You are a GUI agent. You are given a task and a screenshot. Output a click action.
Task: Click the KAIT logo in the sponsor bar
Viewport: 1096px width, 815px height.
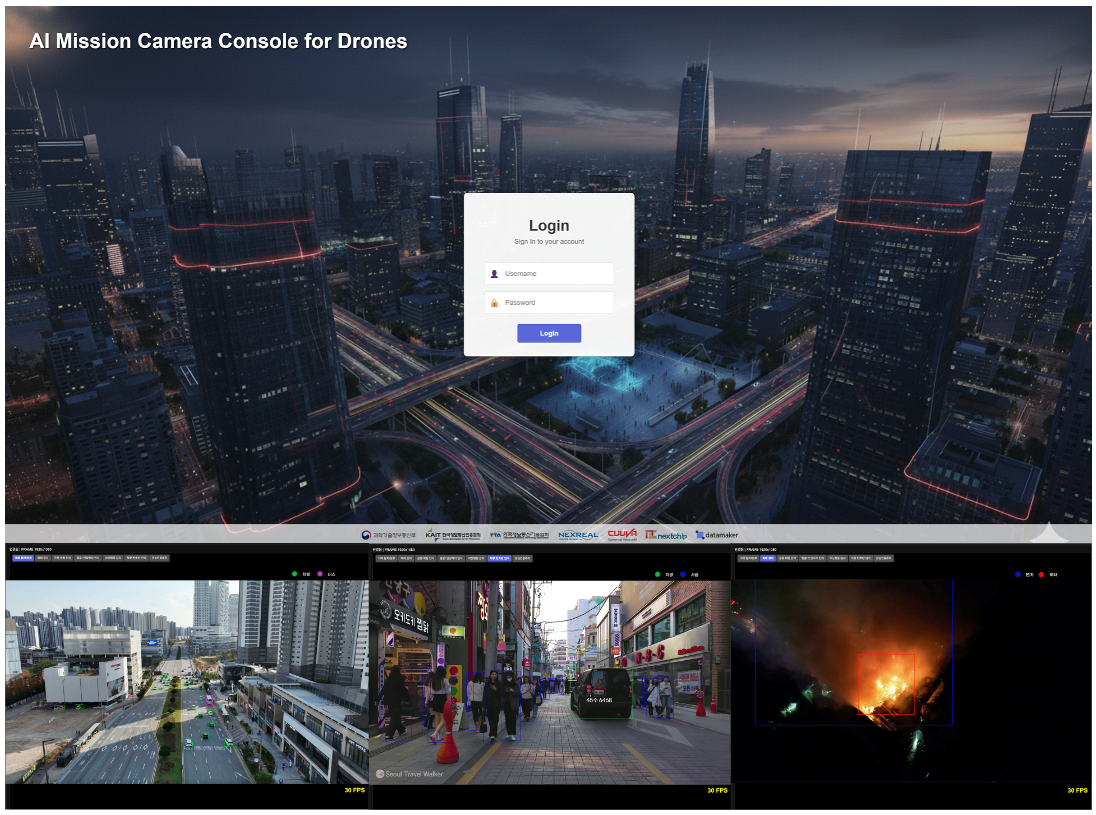[x=453, y=535]
